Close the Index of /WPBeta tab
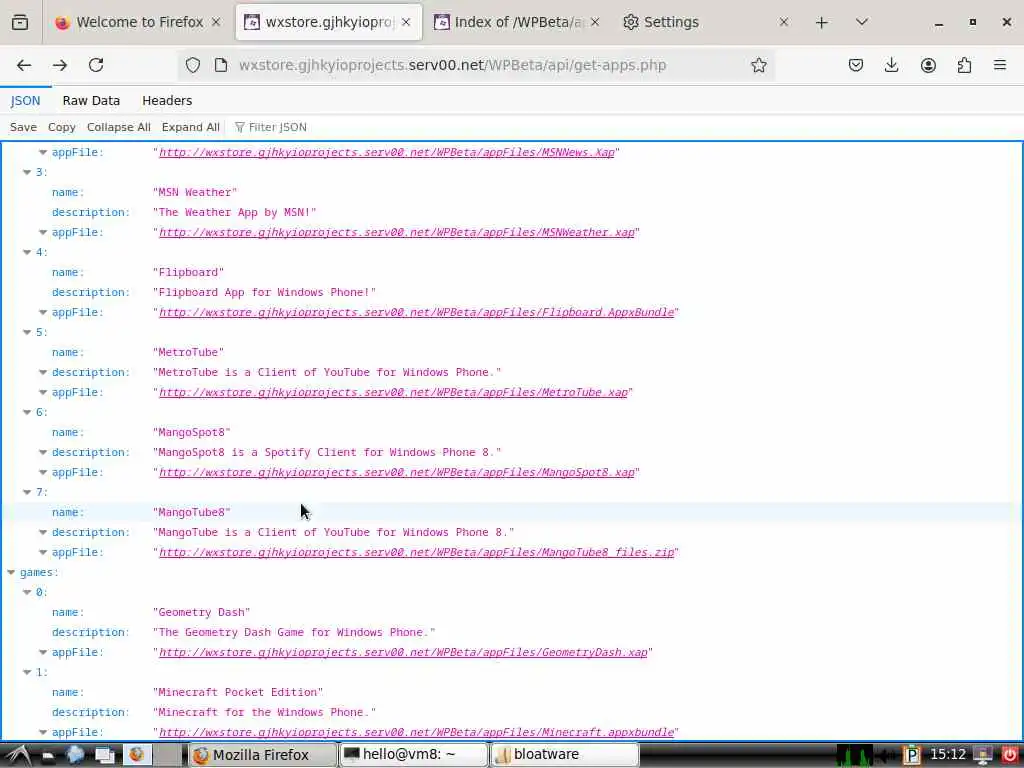This screenshot has width=1024, height=768. [595, 22]
